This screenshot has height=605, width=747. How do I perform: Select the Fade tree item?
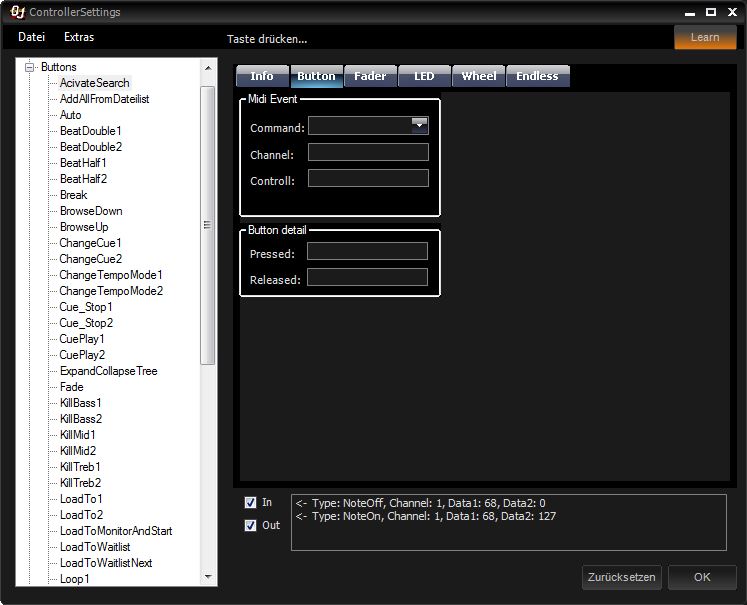pos(71,387)
